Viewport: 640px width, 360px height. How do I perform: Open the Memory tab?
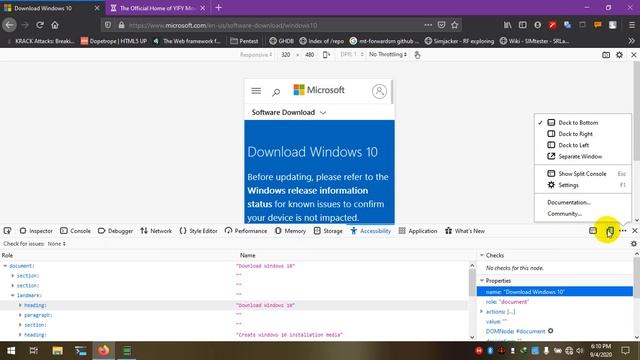(x=290, y=231)
